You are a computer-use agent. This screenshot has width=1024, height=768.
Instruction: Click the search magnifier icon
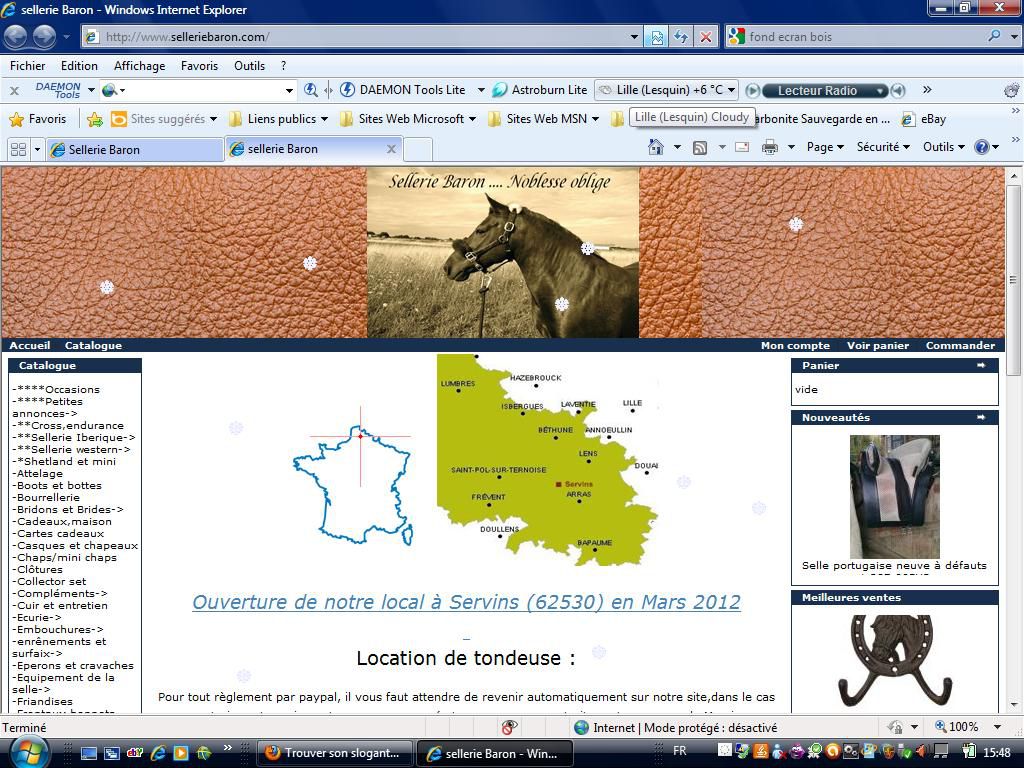tap(994, 37)
